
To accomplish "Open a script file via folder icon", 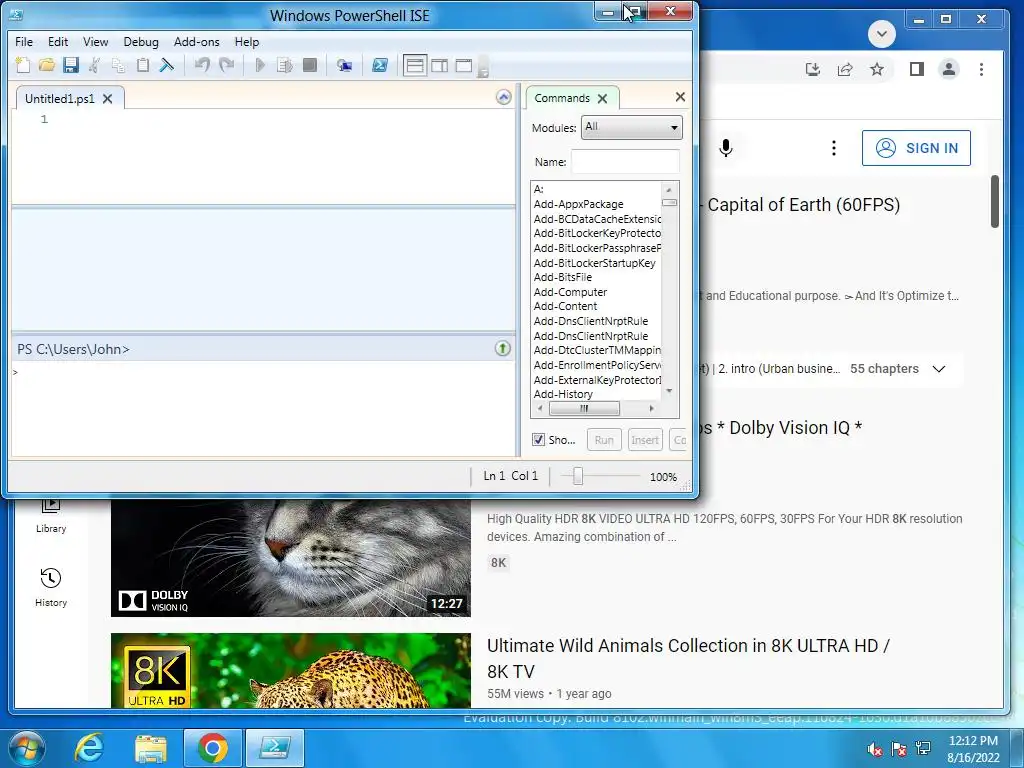I will 47,65.
